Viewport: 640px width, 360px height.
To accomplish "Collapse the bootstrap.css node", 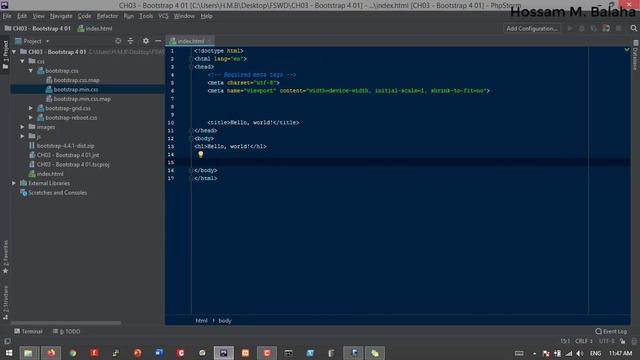I will [31, 71].
